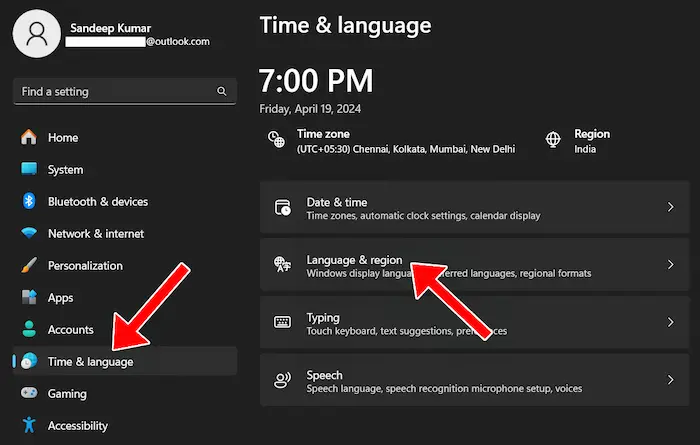The width and height of the screenshot is (700, 445).
Task: Click the Time zones, automatic clock settings description
Action: [x=423, y=216]
